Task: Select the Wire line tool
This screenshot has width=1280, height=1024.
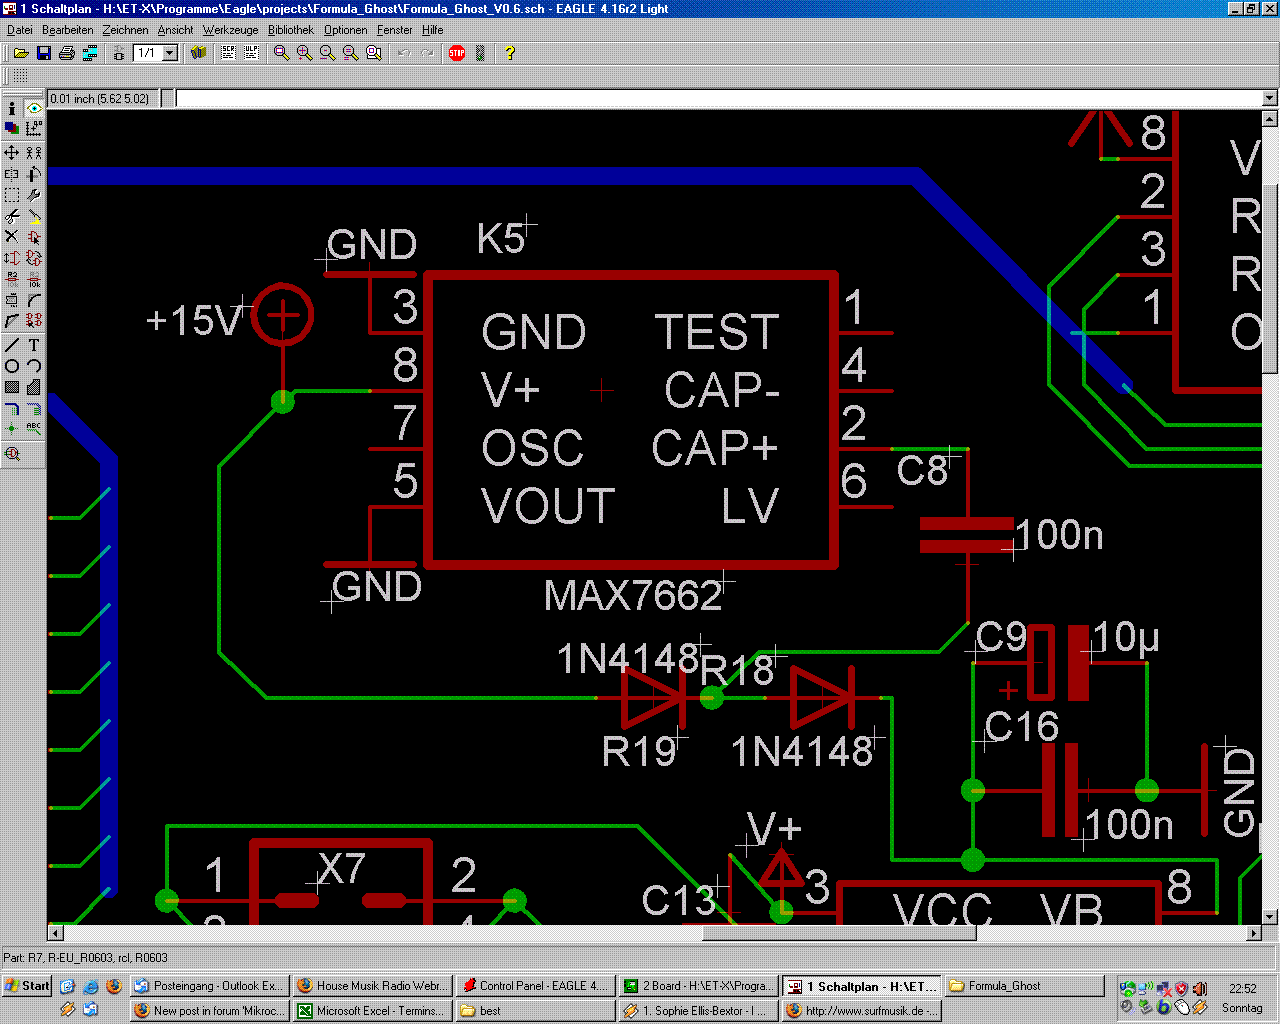Action: click(12, 345)
